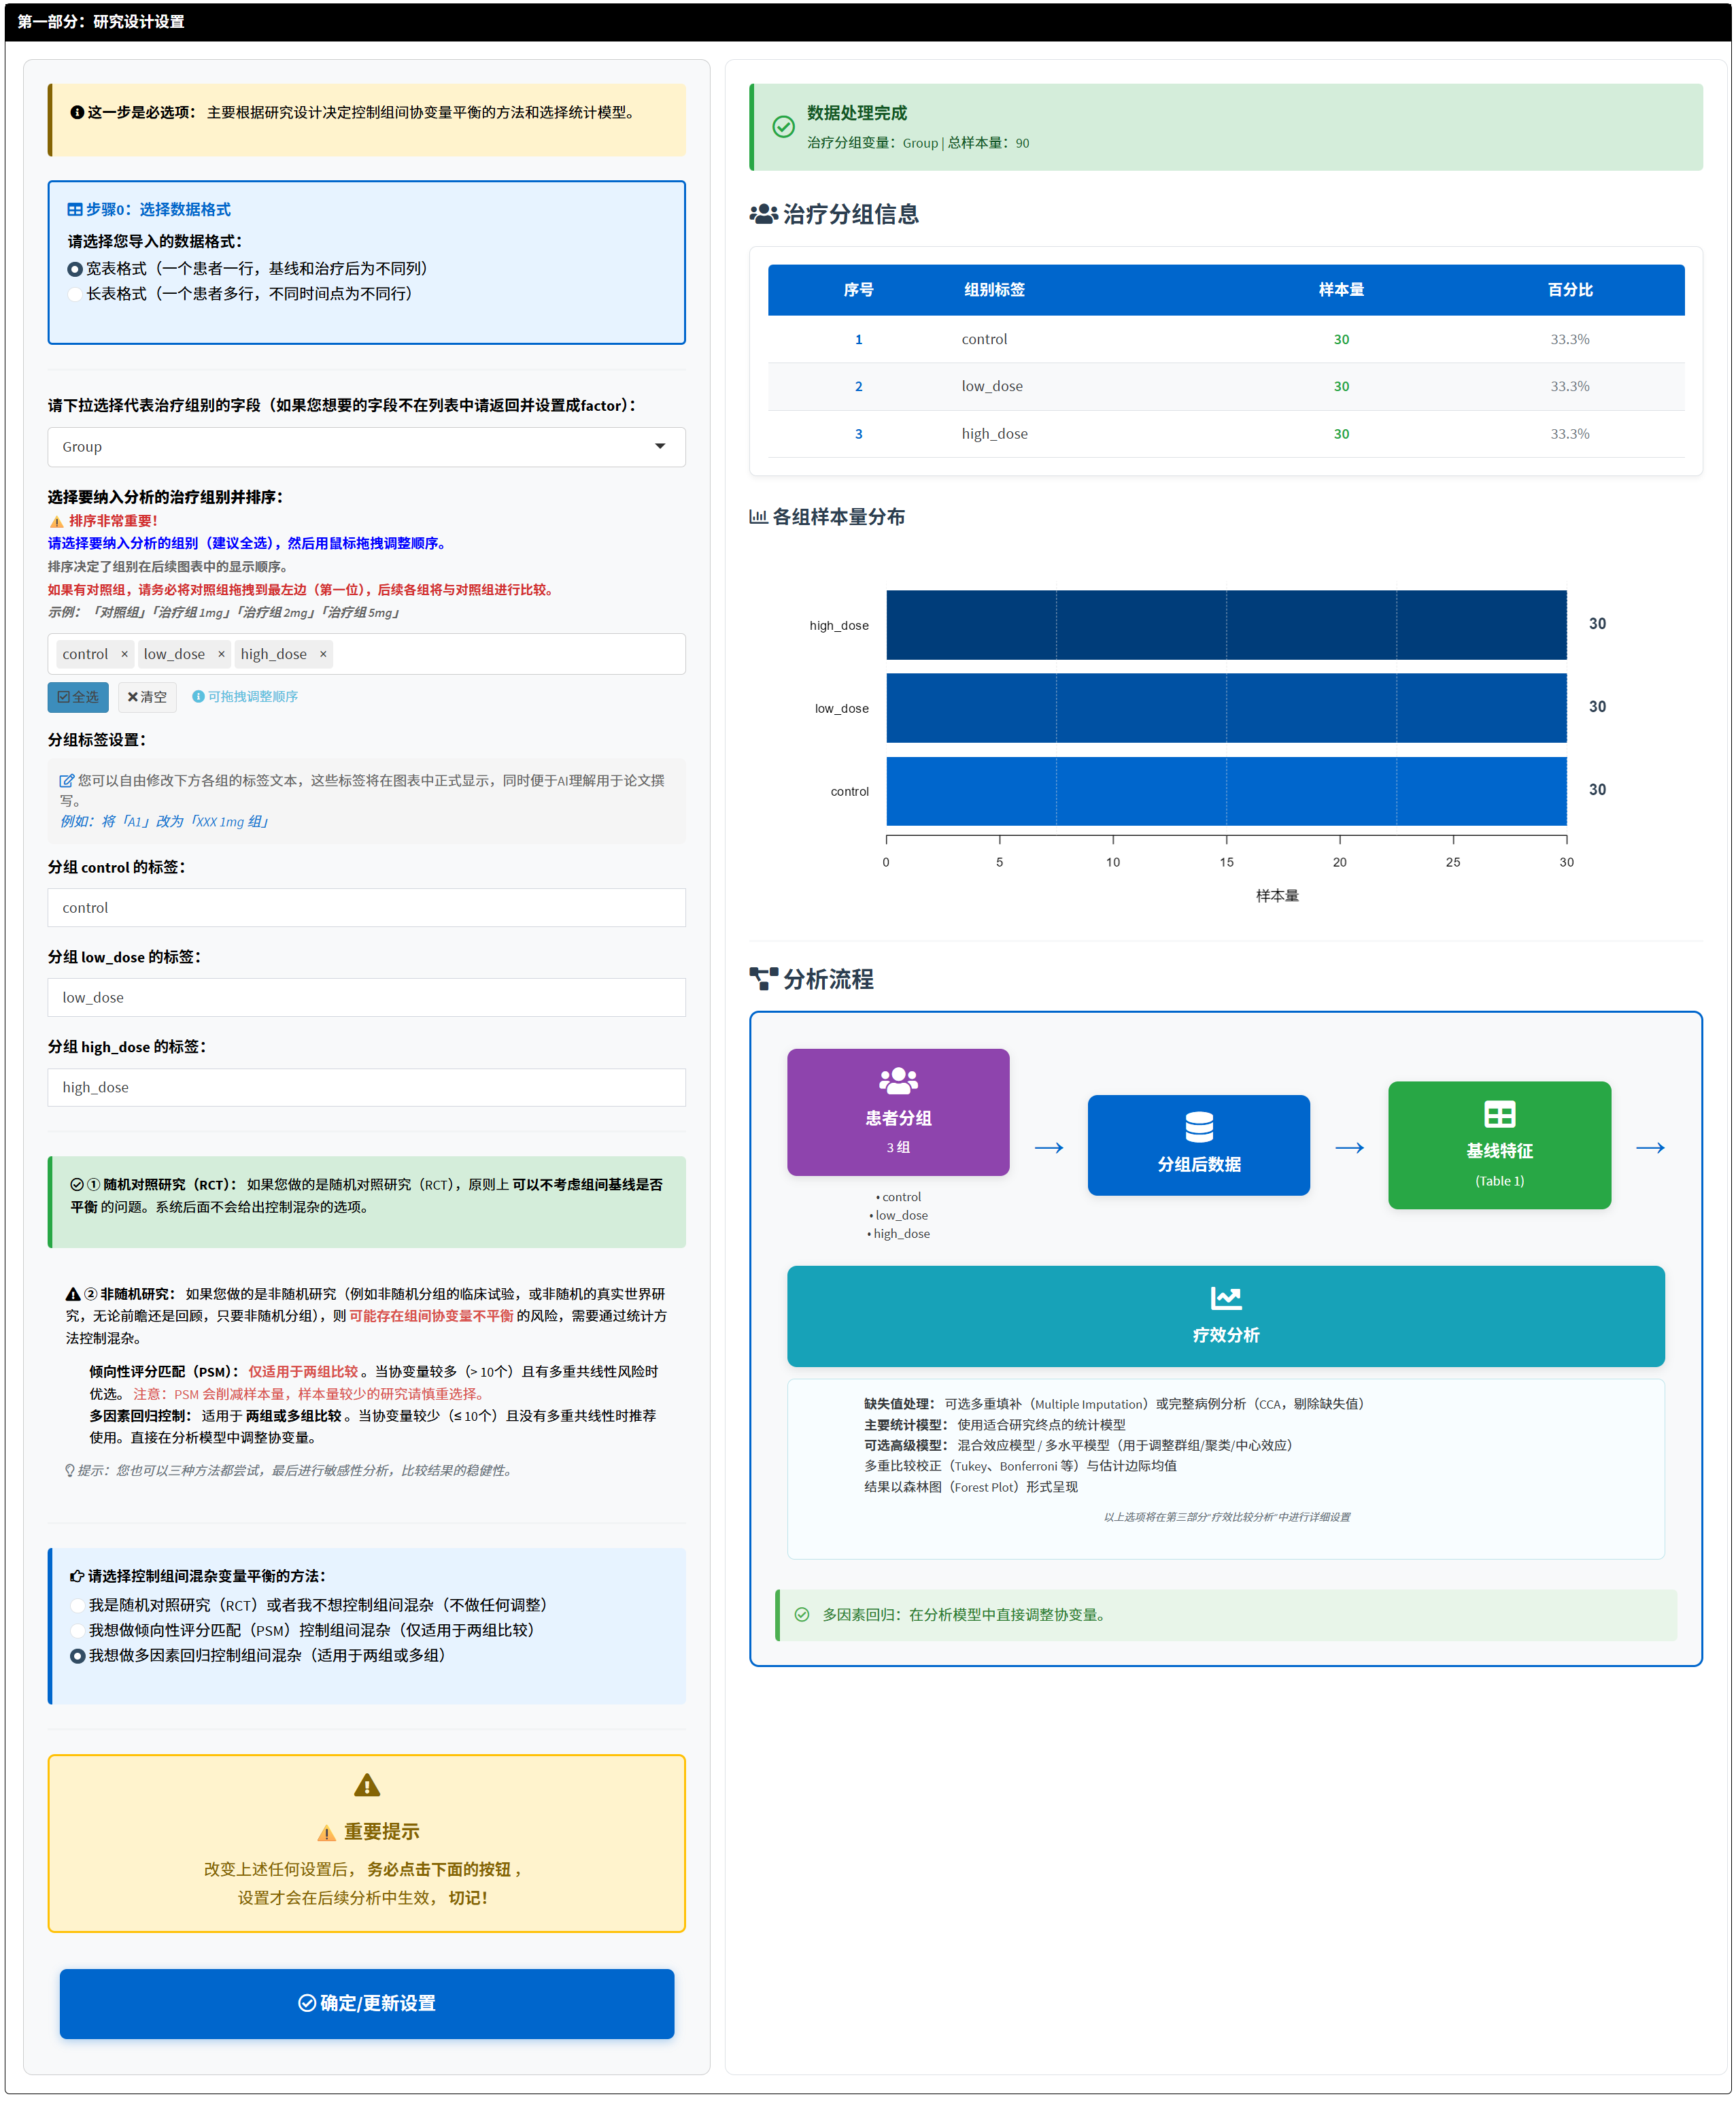Choose the PSM 倾向性评分匹配 radio option
The height and width of the screenshot is (2101, 1736).
click(77, 1630)
